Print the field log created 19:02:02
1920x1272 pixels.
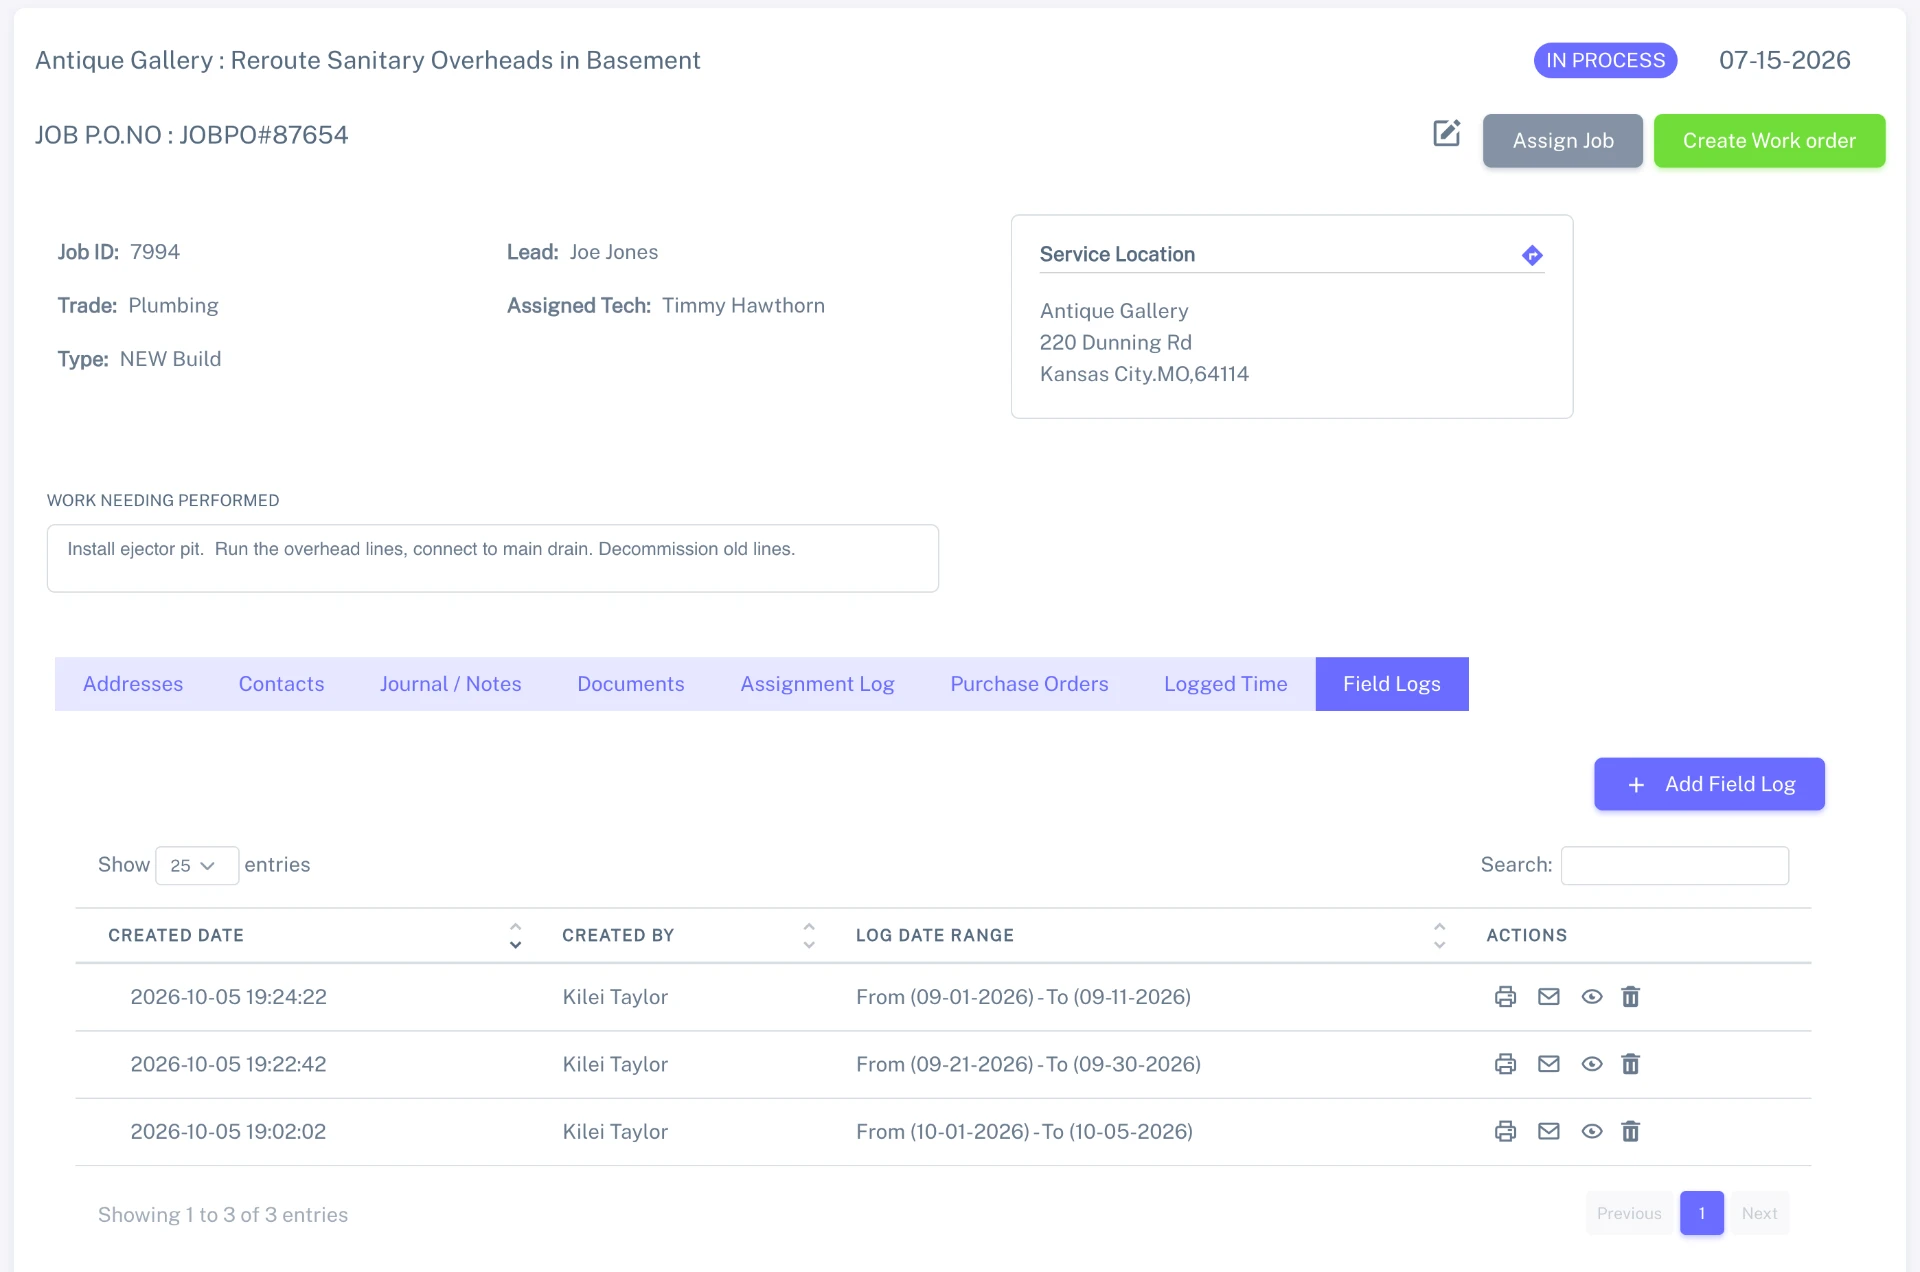click(1505, 1131)
